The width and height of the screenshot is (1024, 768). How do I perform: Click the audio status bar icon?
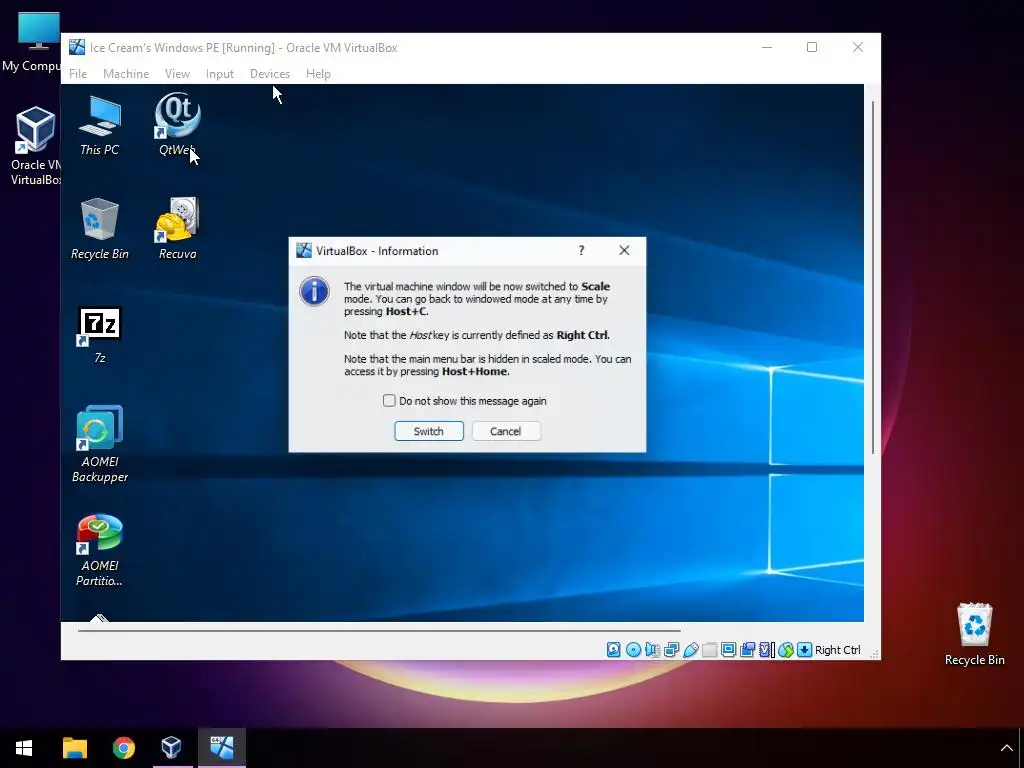pos(652,650)
